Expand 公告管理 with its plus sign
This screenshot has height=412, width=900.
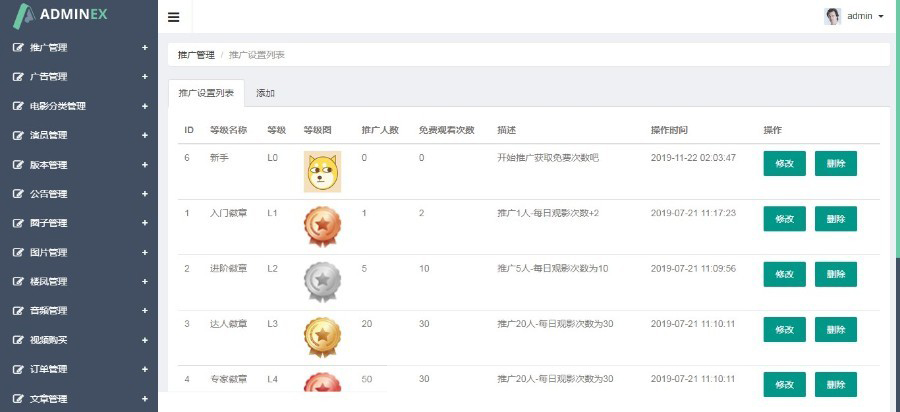click(x=145, y=194)
